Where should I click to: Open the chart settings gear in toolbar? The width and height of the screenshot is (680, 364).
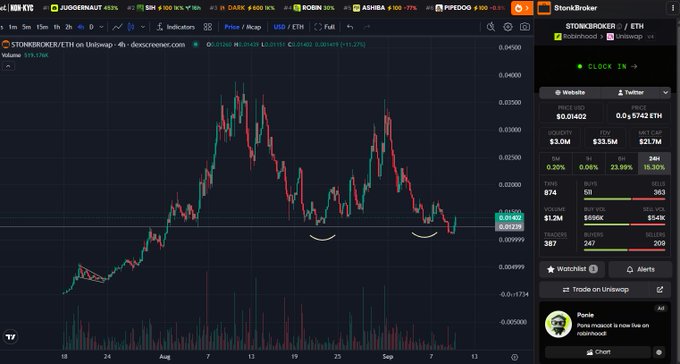click(x=508, y=27)
